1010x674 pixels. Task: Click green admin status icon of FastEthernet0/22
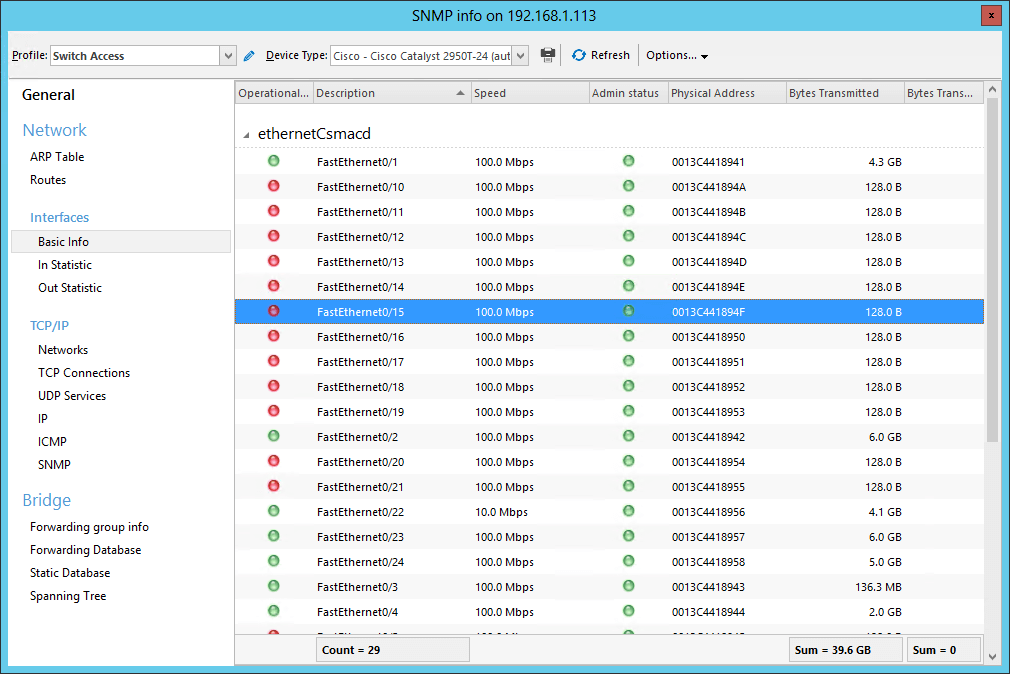(629, 511)
